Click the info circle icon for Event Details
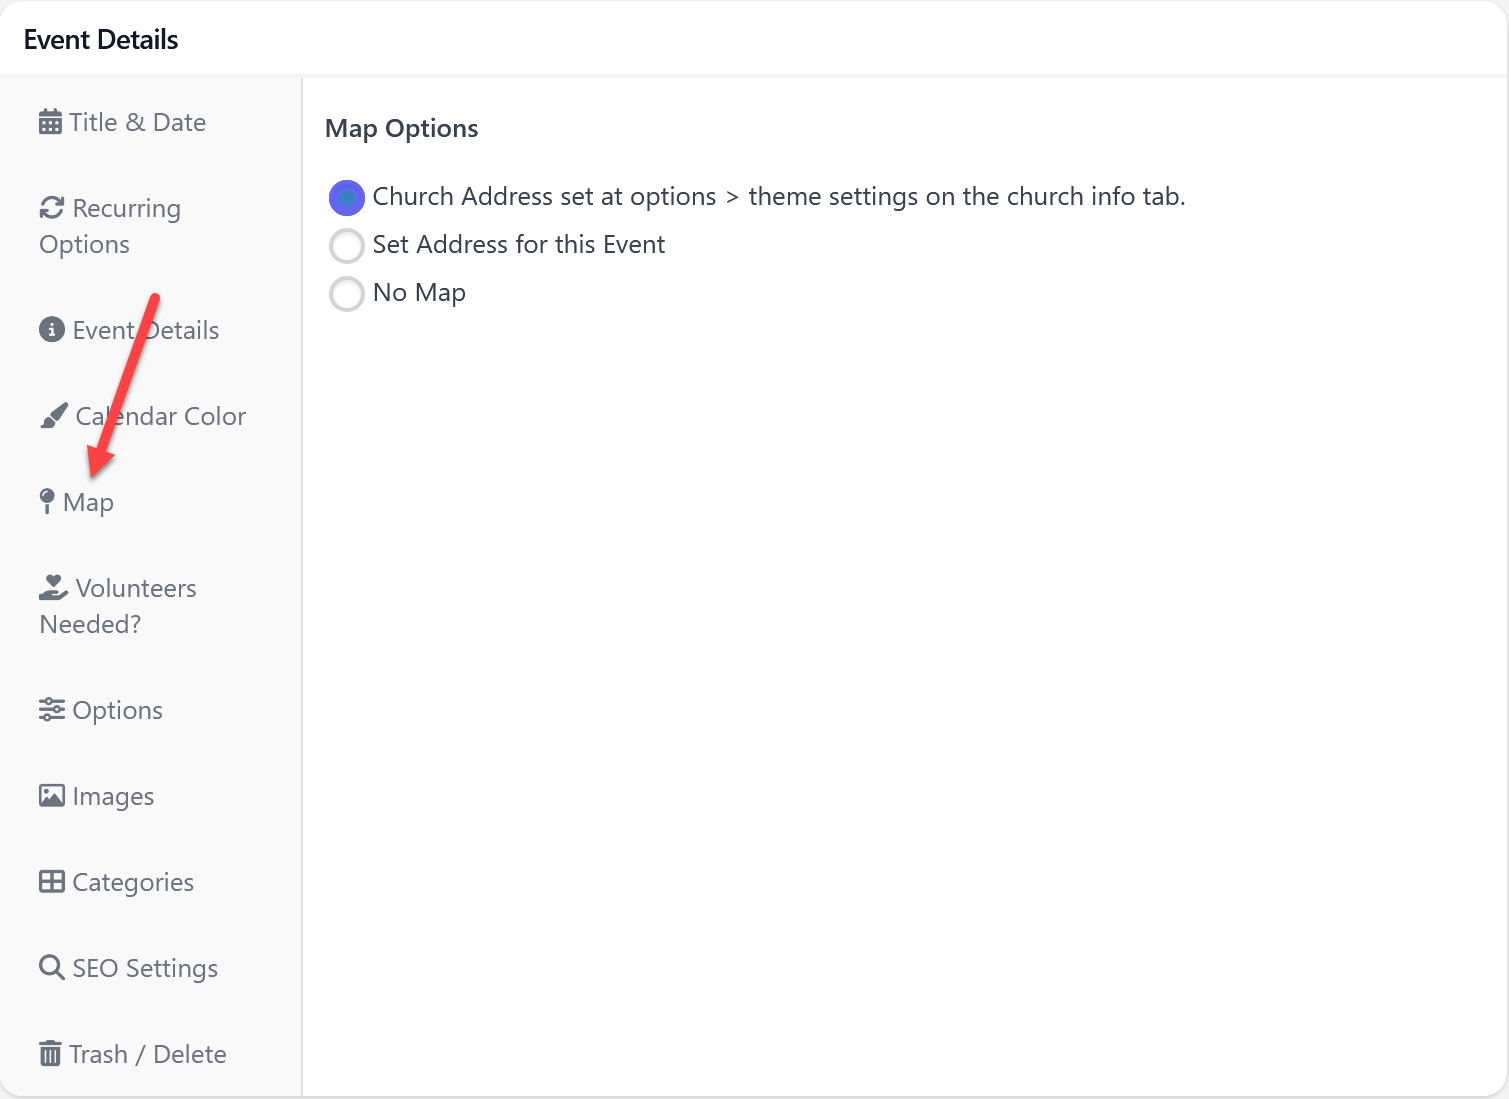 pos(52,329)
